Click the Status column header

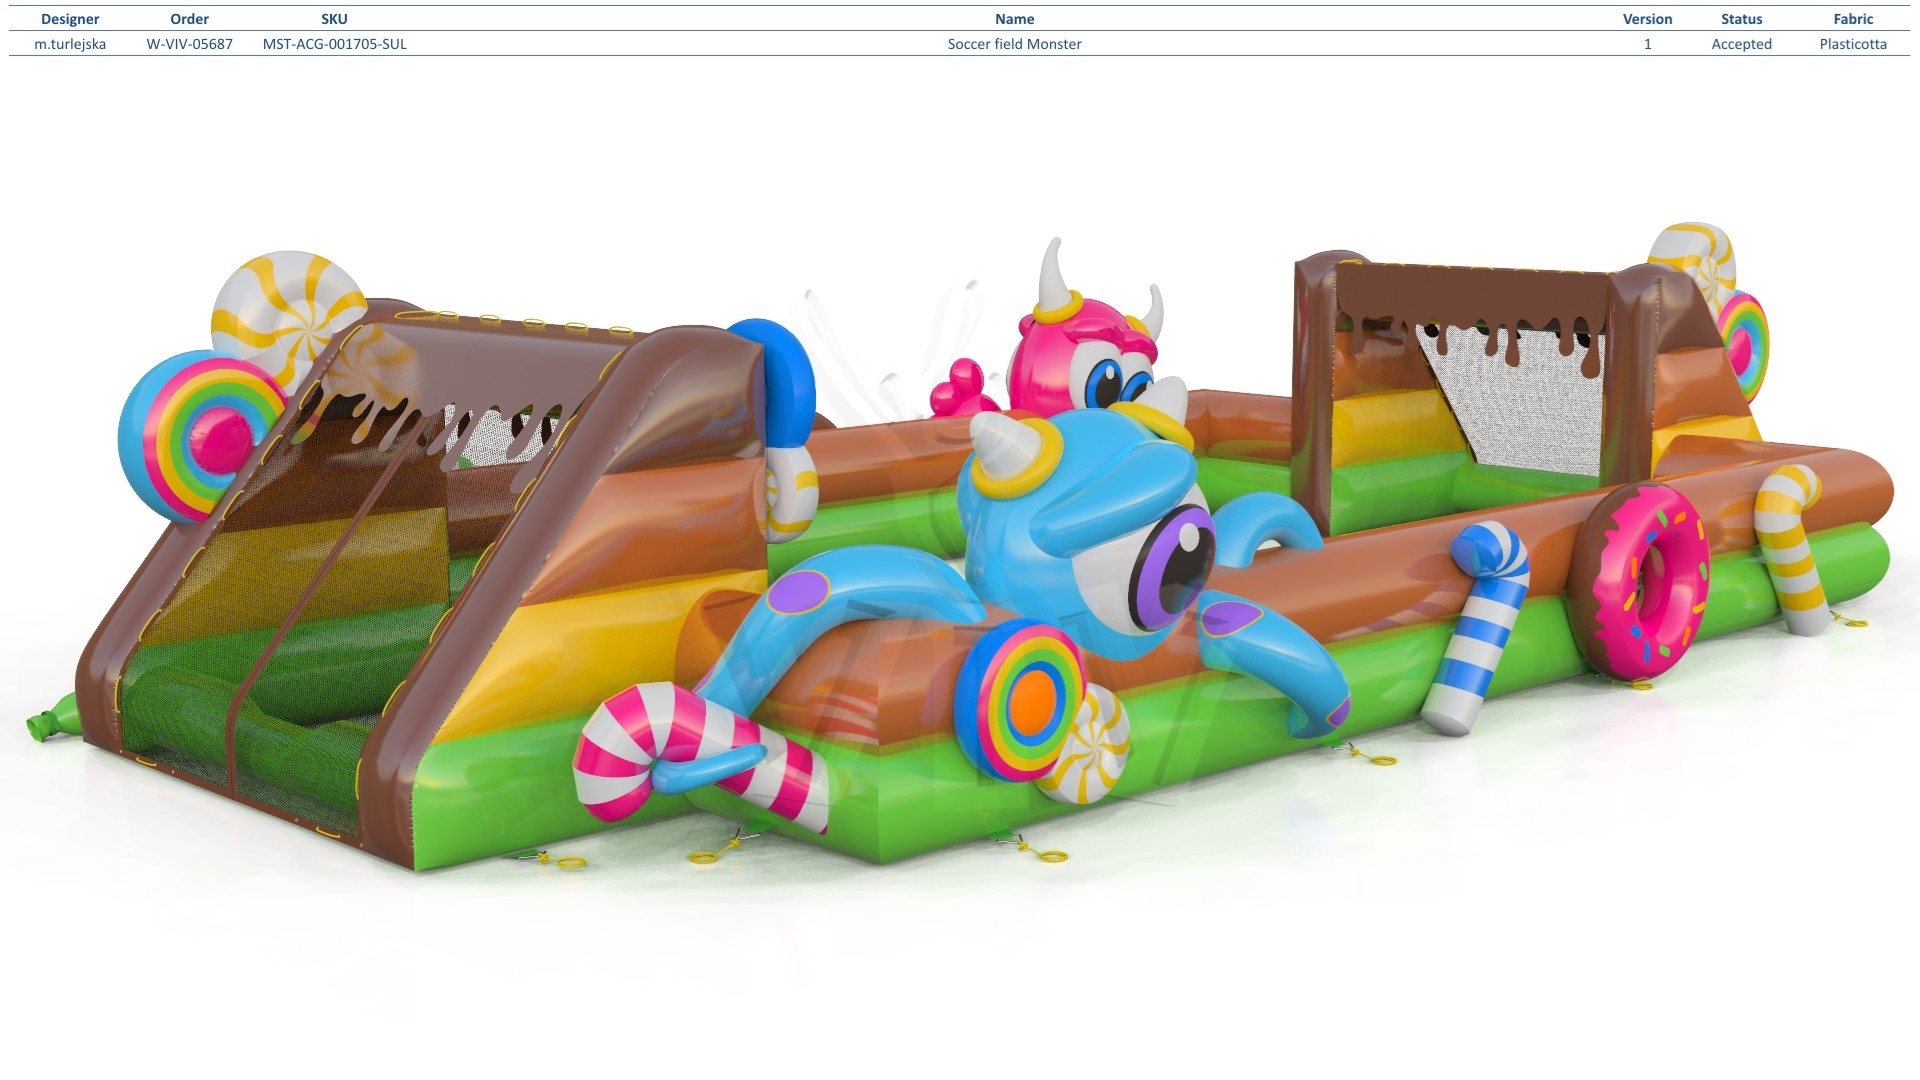point(1741,19)
